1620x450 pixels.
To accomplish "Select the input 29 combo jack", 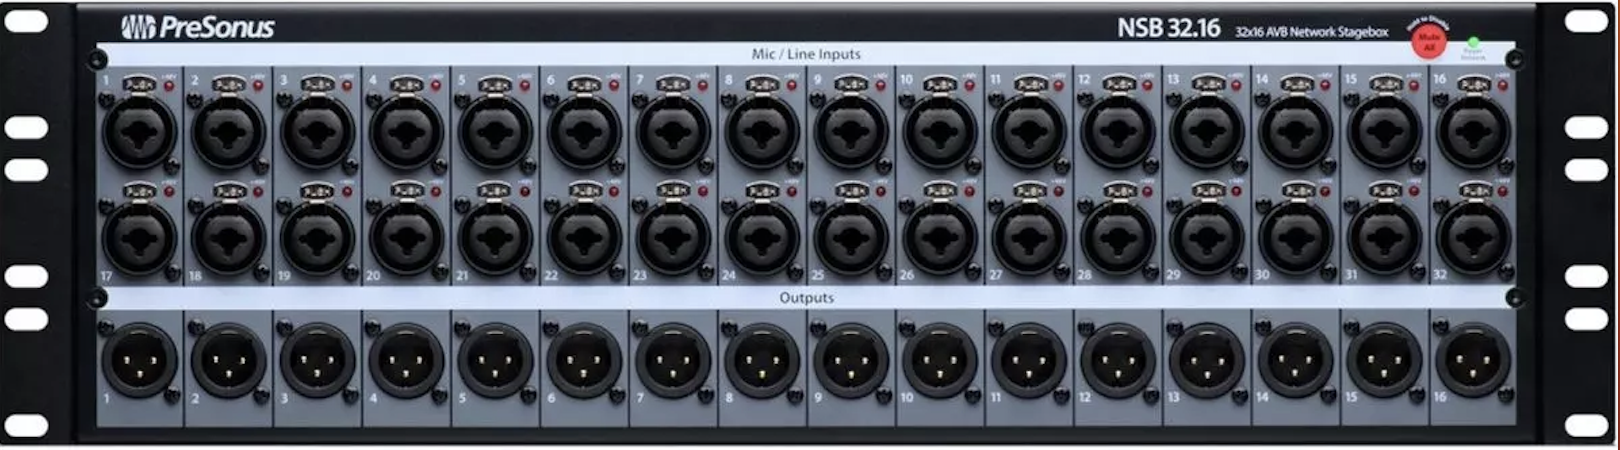I will click(x=1207, y=238).
